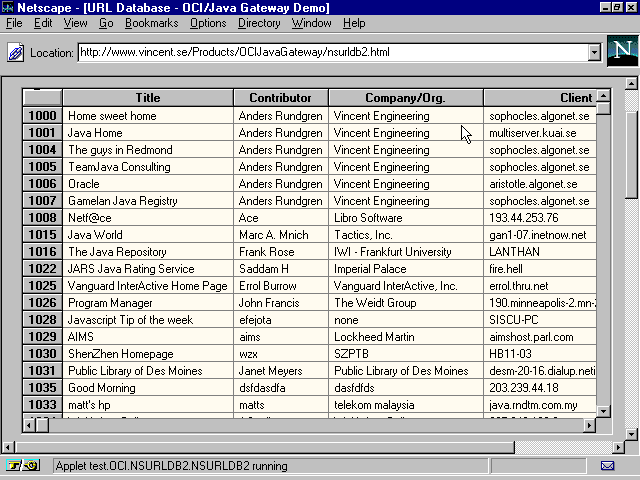Image resolution: width=640 pixels, height=480 pixels.
Task: Click browser page scroll left arrow
Action: (8, 447)
